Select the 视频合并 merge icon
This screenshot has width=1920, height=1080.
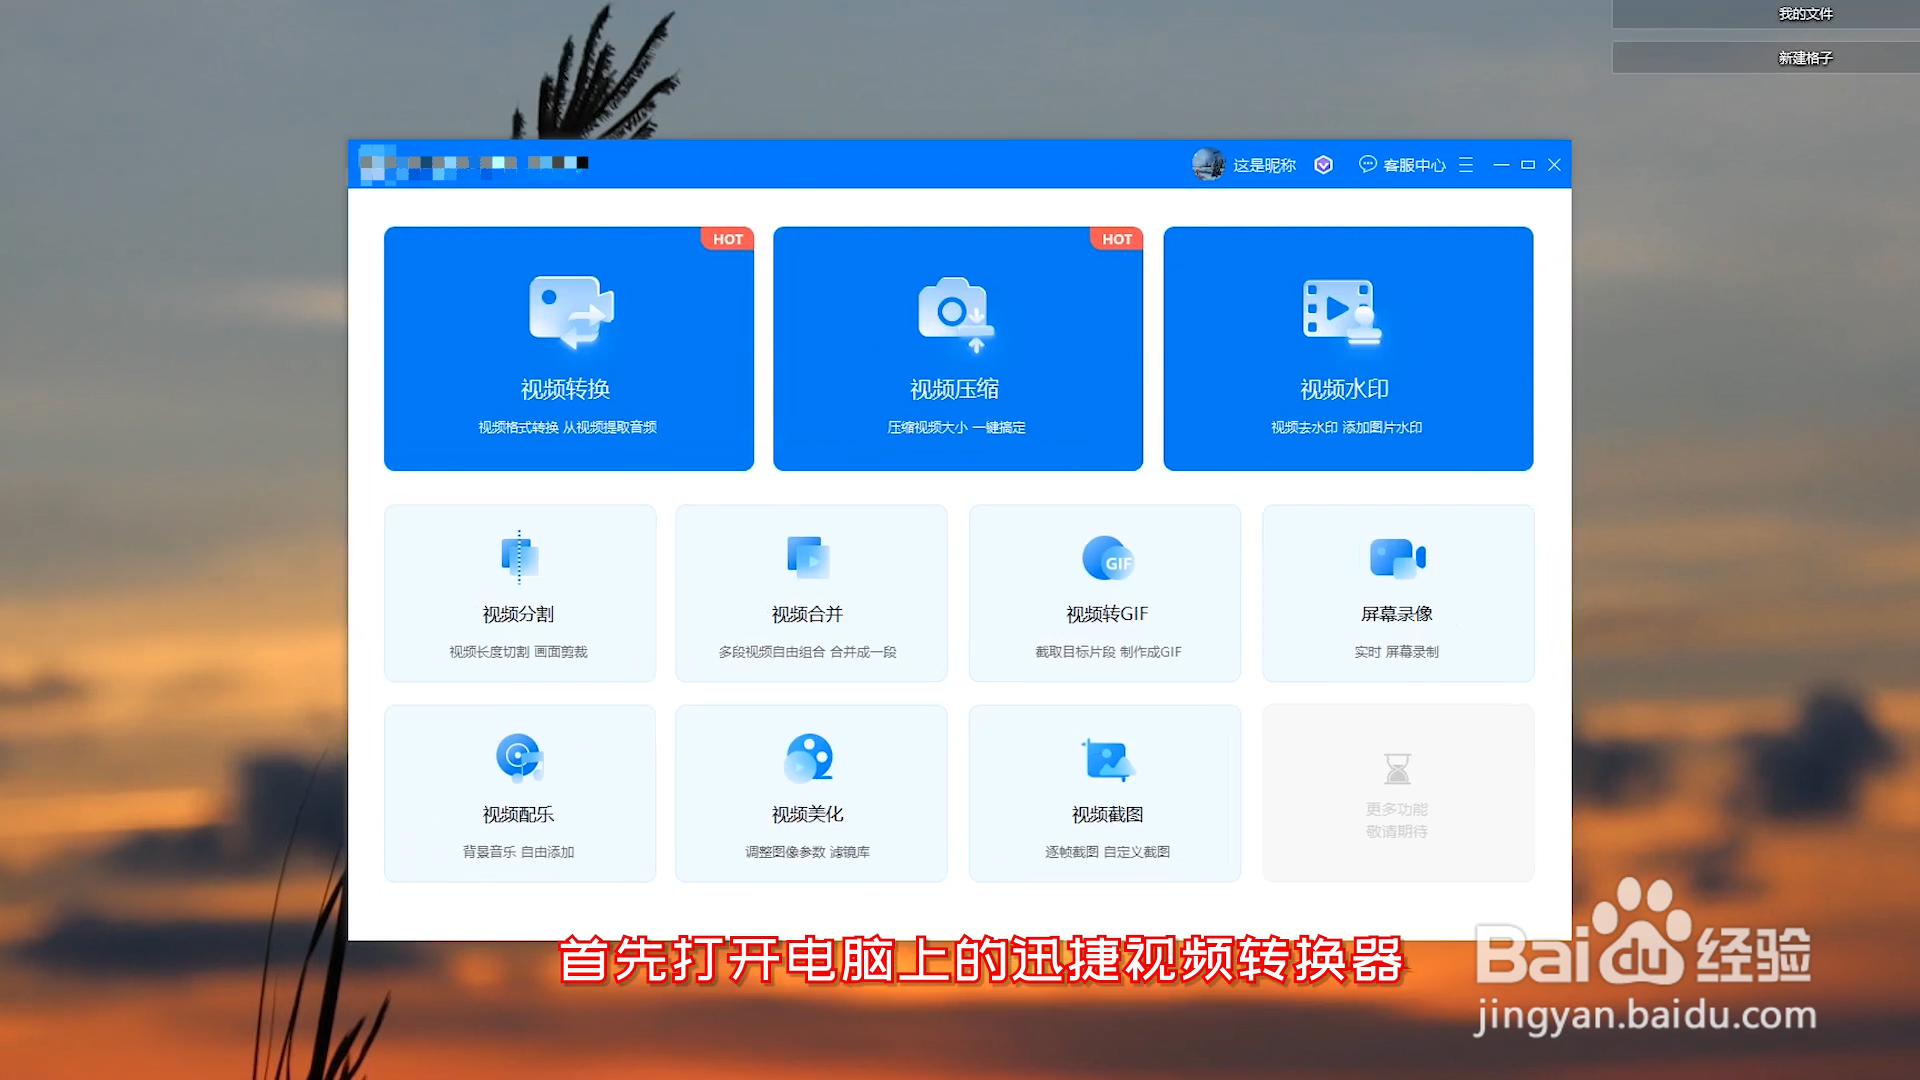[808, 558]
